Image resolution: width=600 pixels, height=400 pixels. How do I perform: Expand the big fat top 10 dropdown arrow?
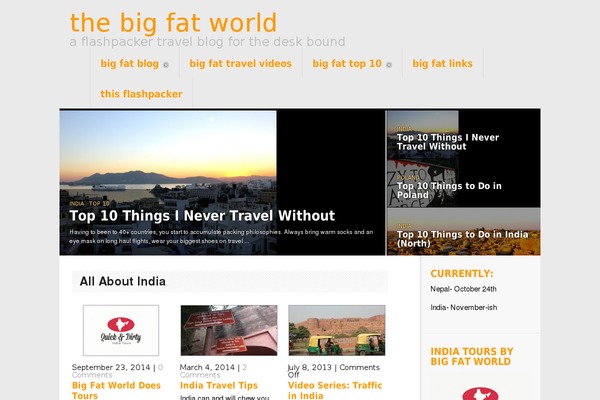pos(389,65)
